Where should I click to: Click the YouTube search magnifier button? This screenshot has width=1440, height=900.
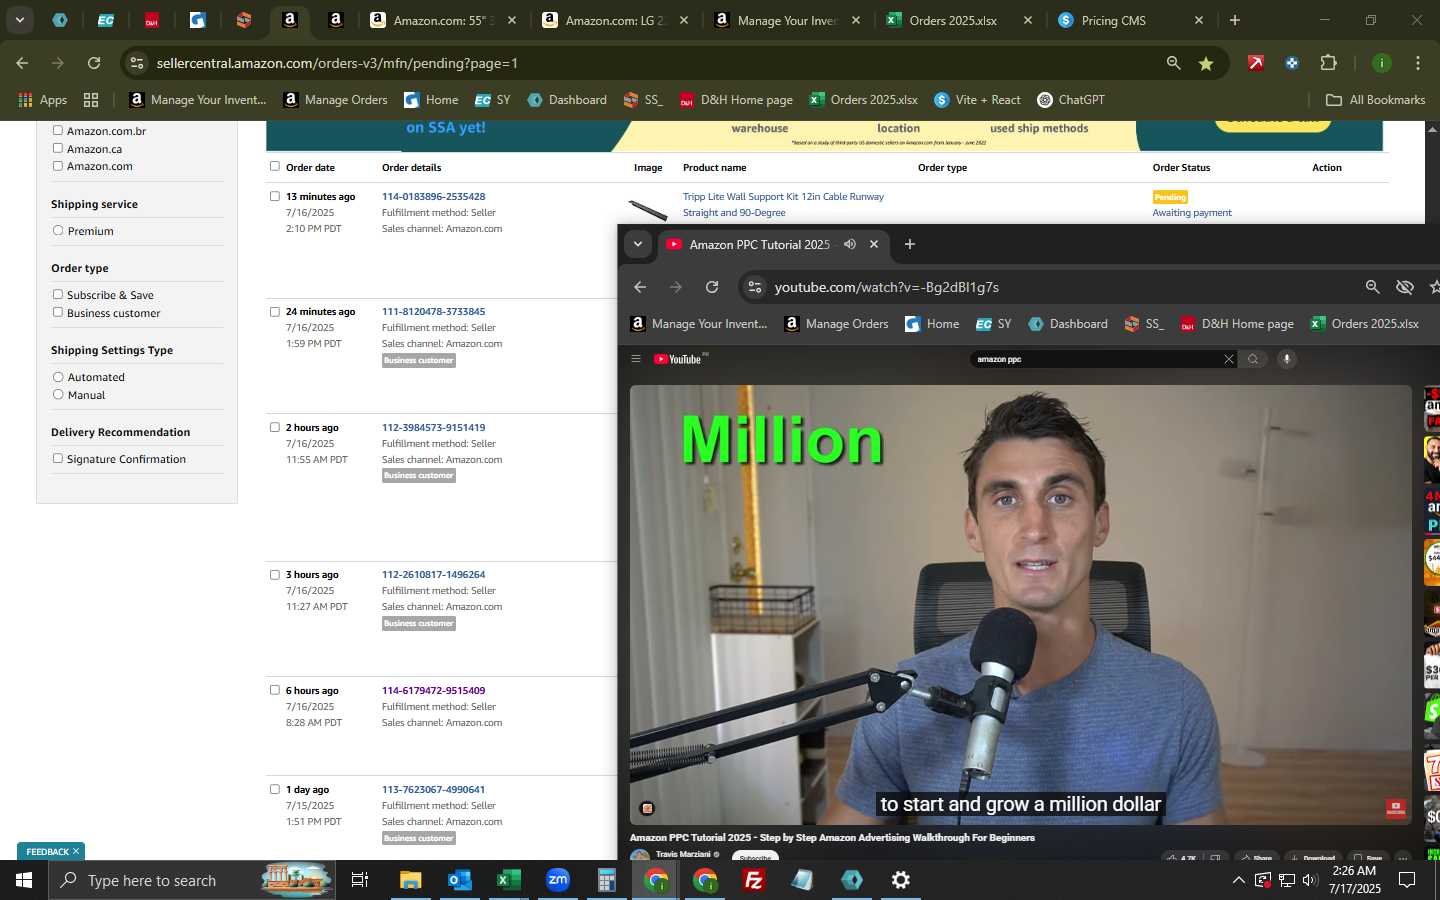click(1253, 359)
